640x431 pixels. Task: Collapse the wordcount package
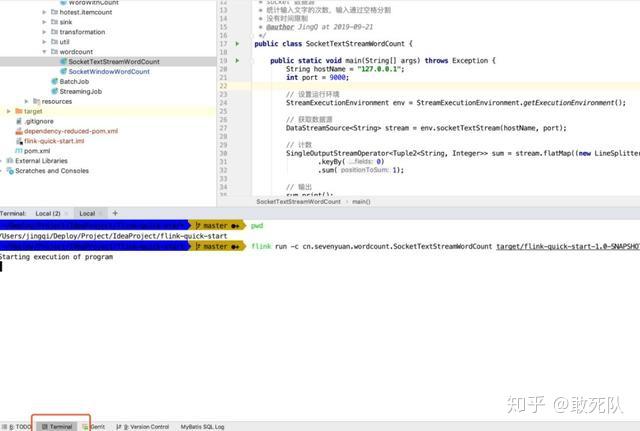(44, 52)
